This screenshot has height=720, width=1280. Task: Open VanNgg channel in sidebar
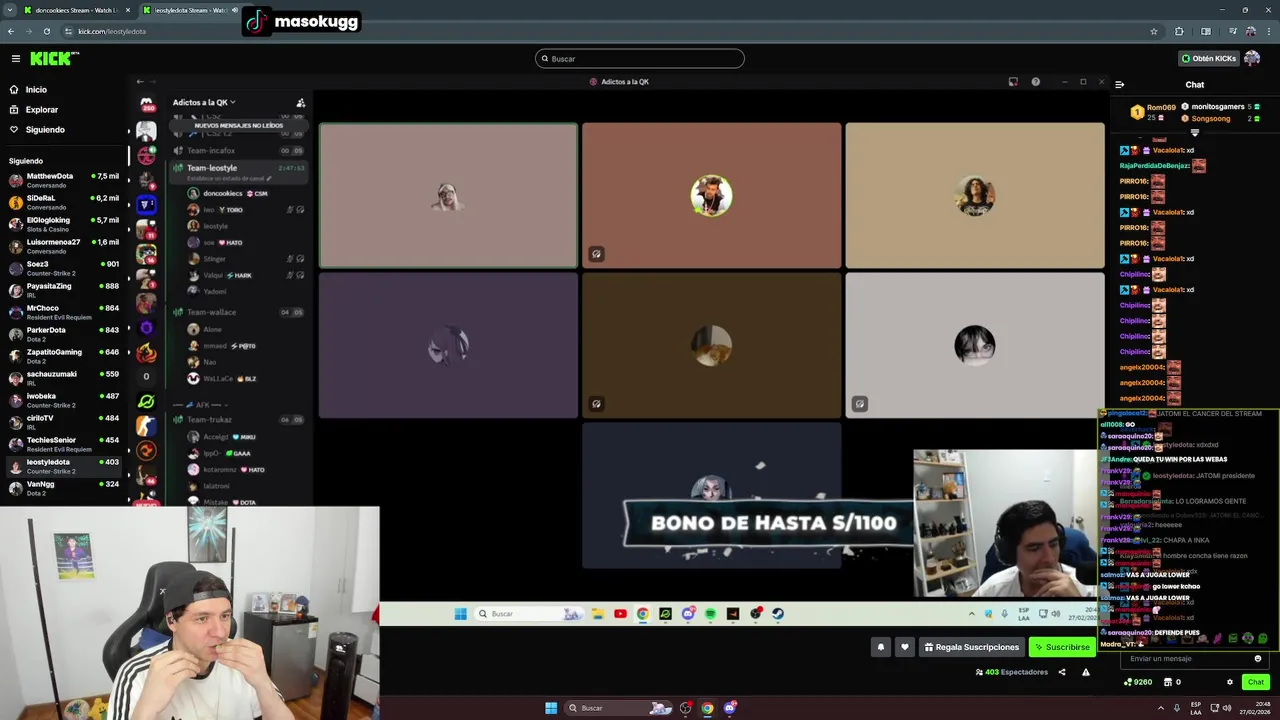tap(64, 488)
